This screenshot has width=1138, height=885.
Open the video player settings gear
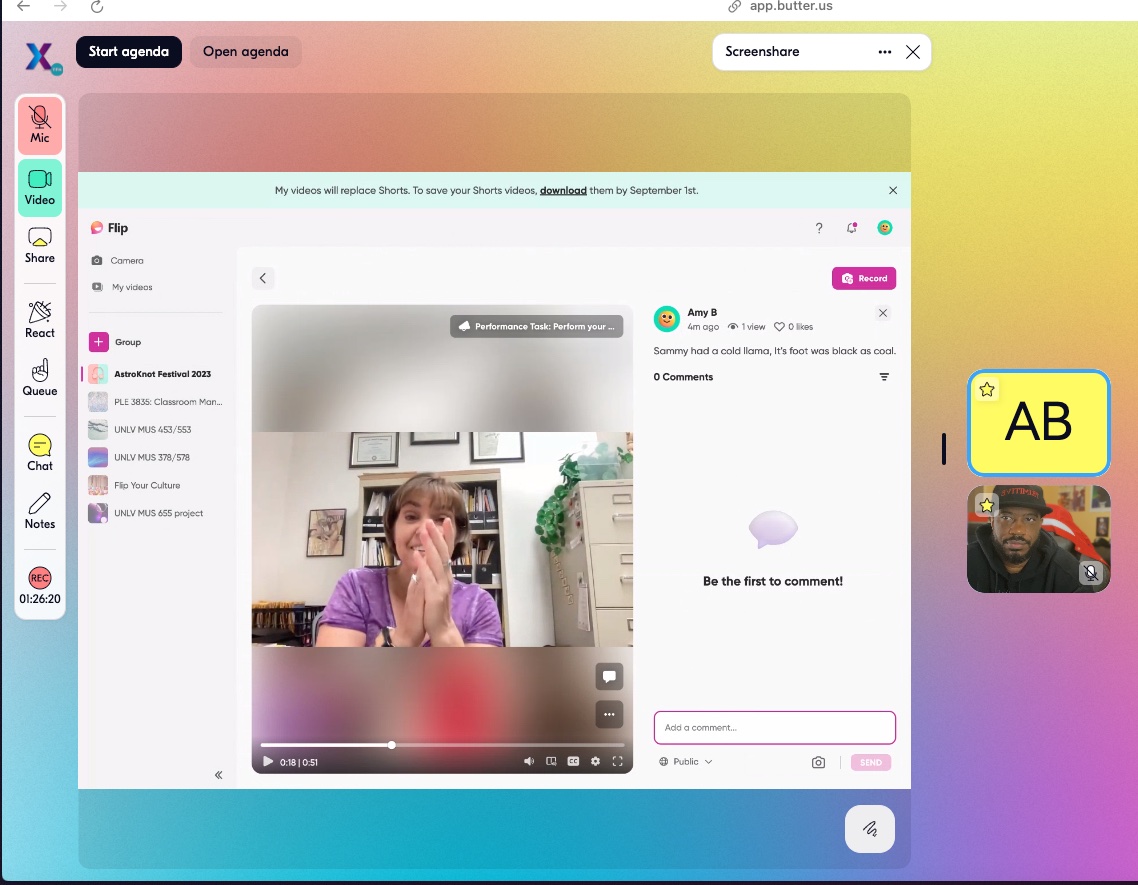pyautogui.click(x=595, y=761)
